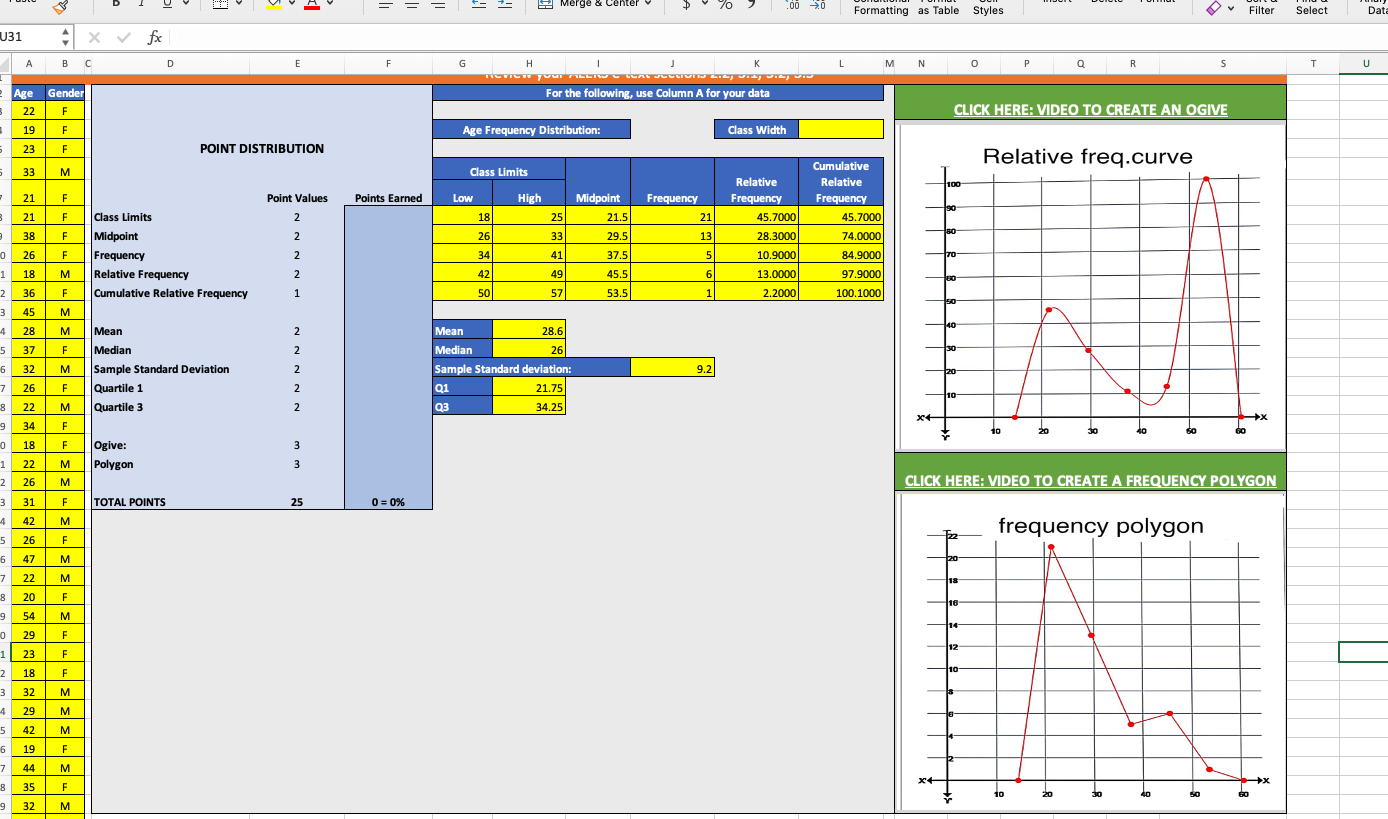Viewport: 1388px width, 819px height.
Task: Click the Format as Table icon
Action: (936, 8)
